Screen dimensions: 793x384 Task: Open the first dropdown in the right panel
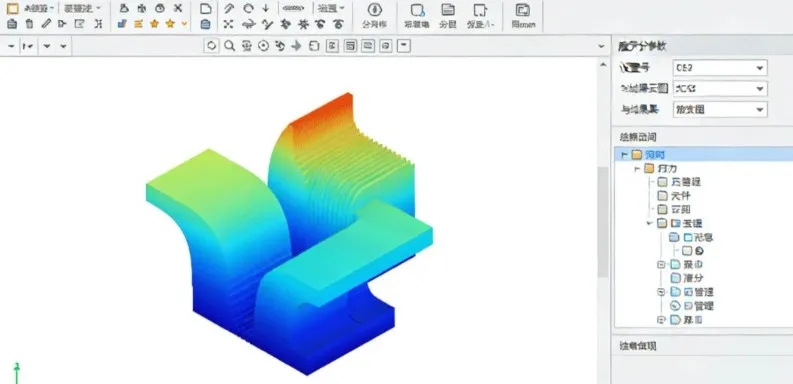720,68
